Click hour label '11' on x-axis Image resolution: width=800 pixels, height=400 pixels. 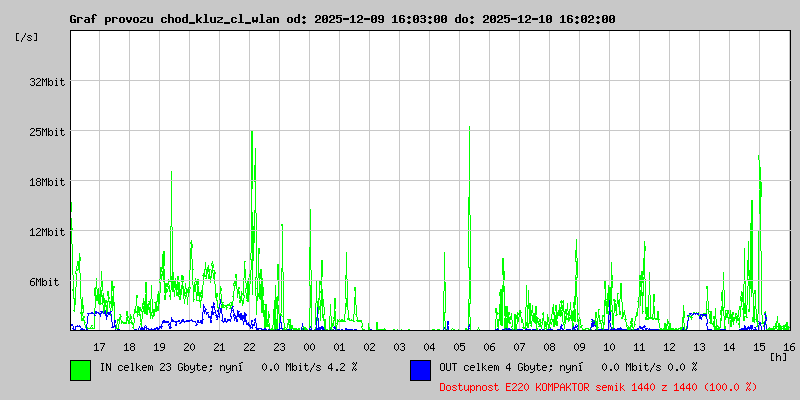tap(639, 347)
